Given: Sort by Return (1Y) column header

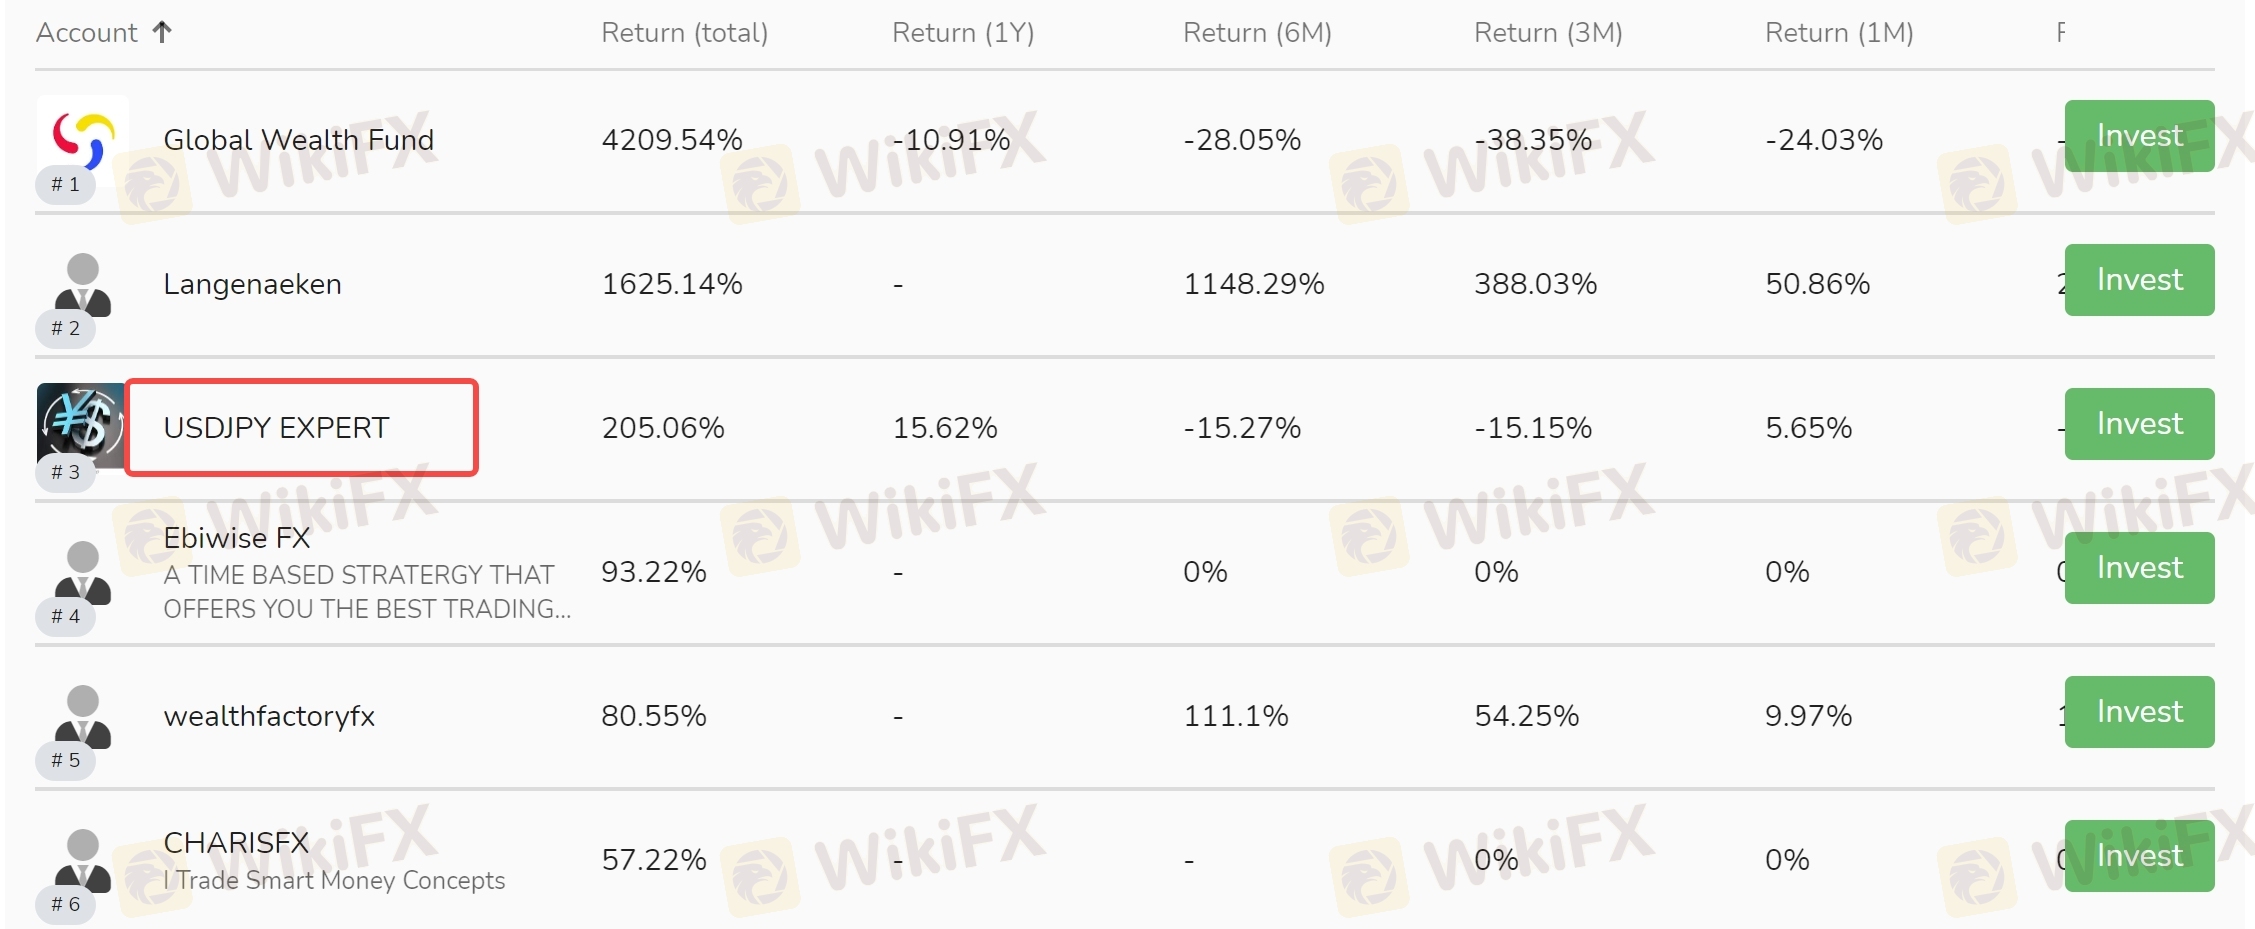Looking at the screenshot, I should click(963, 33).
